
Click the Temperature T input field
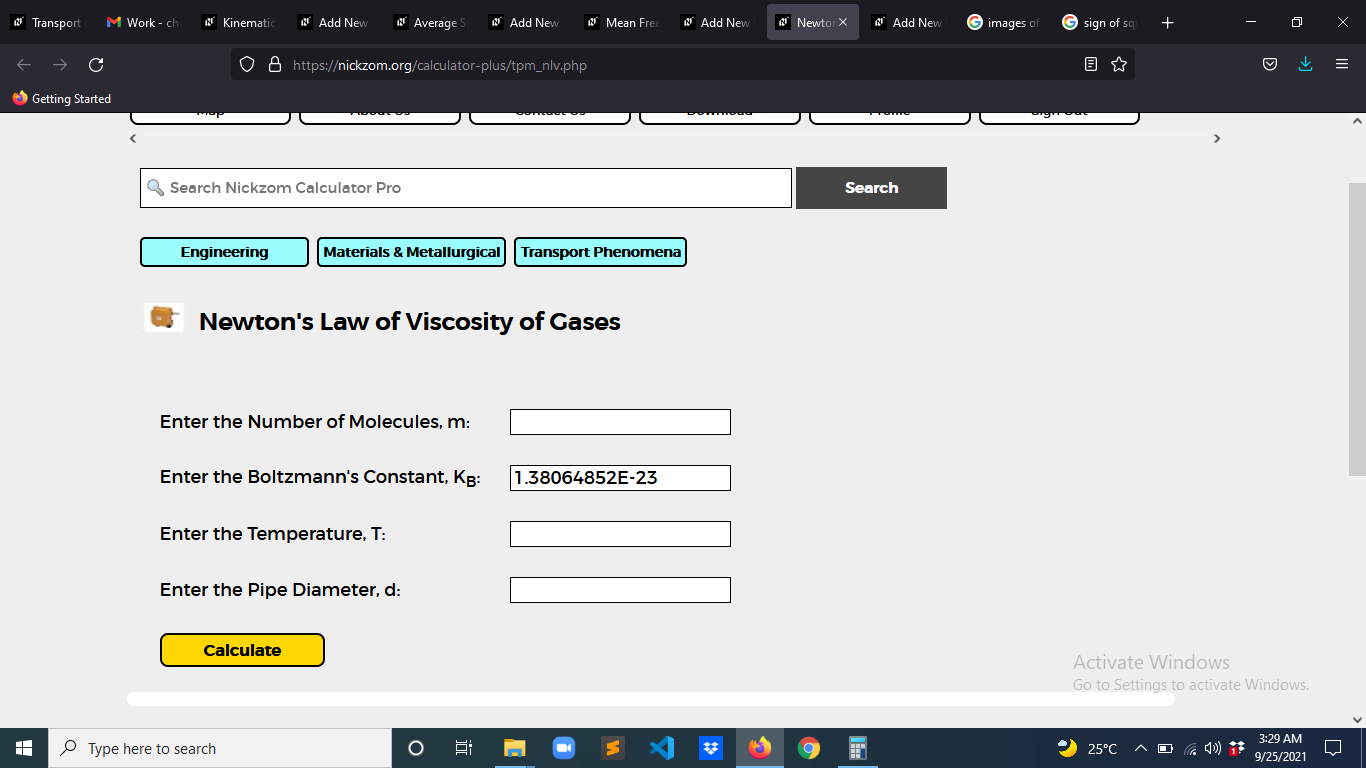pyautogui.click(x=620, y=534)
